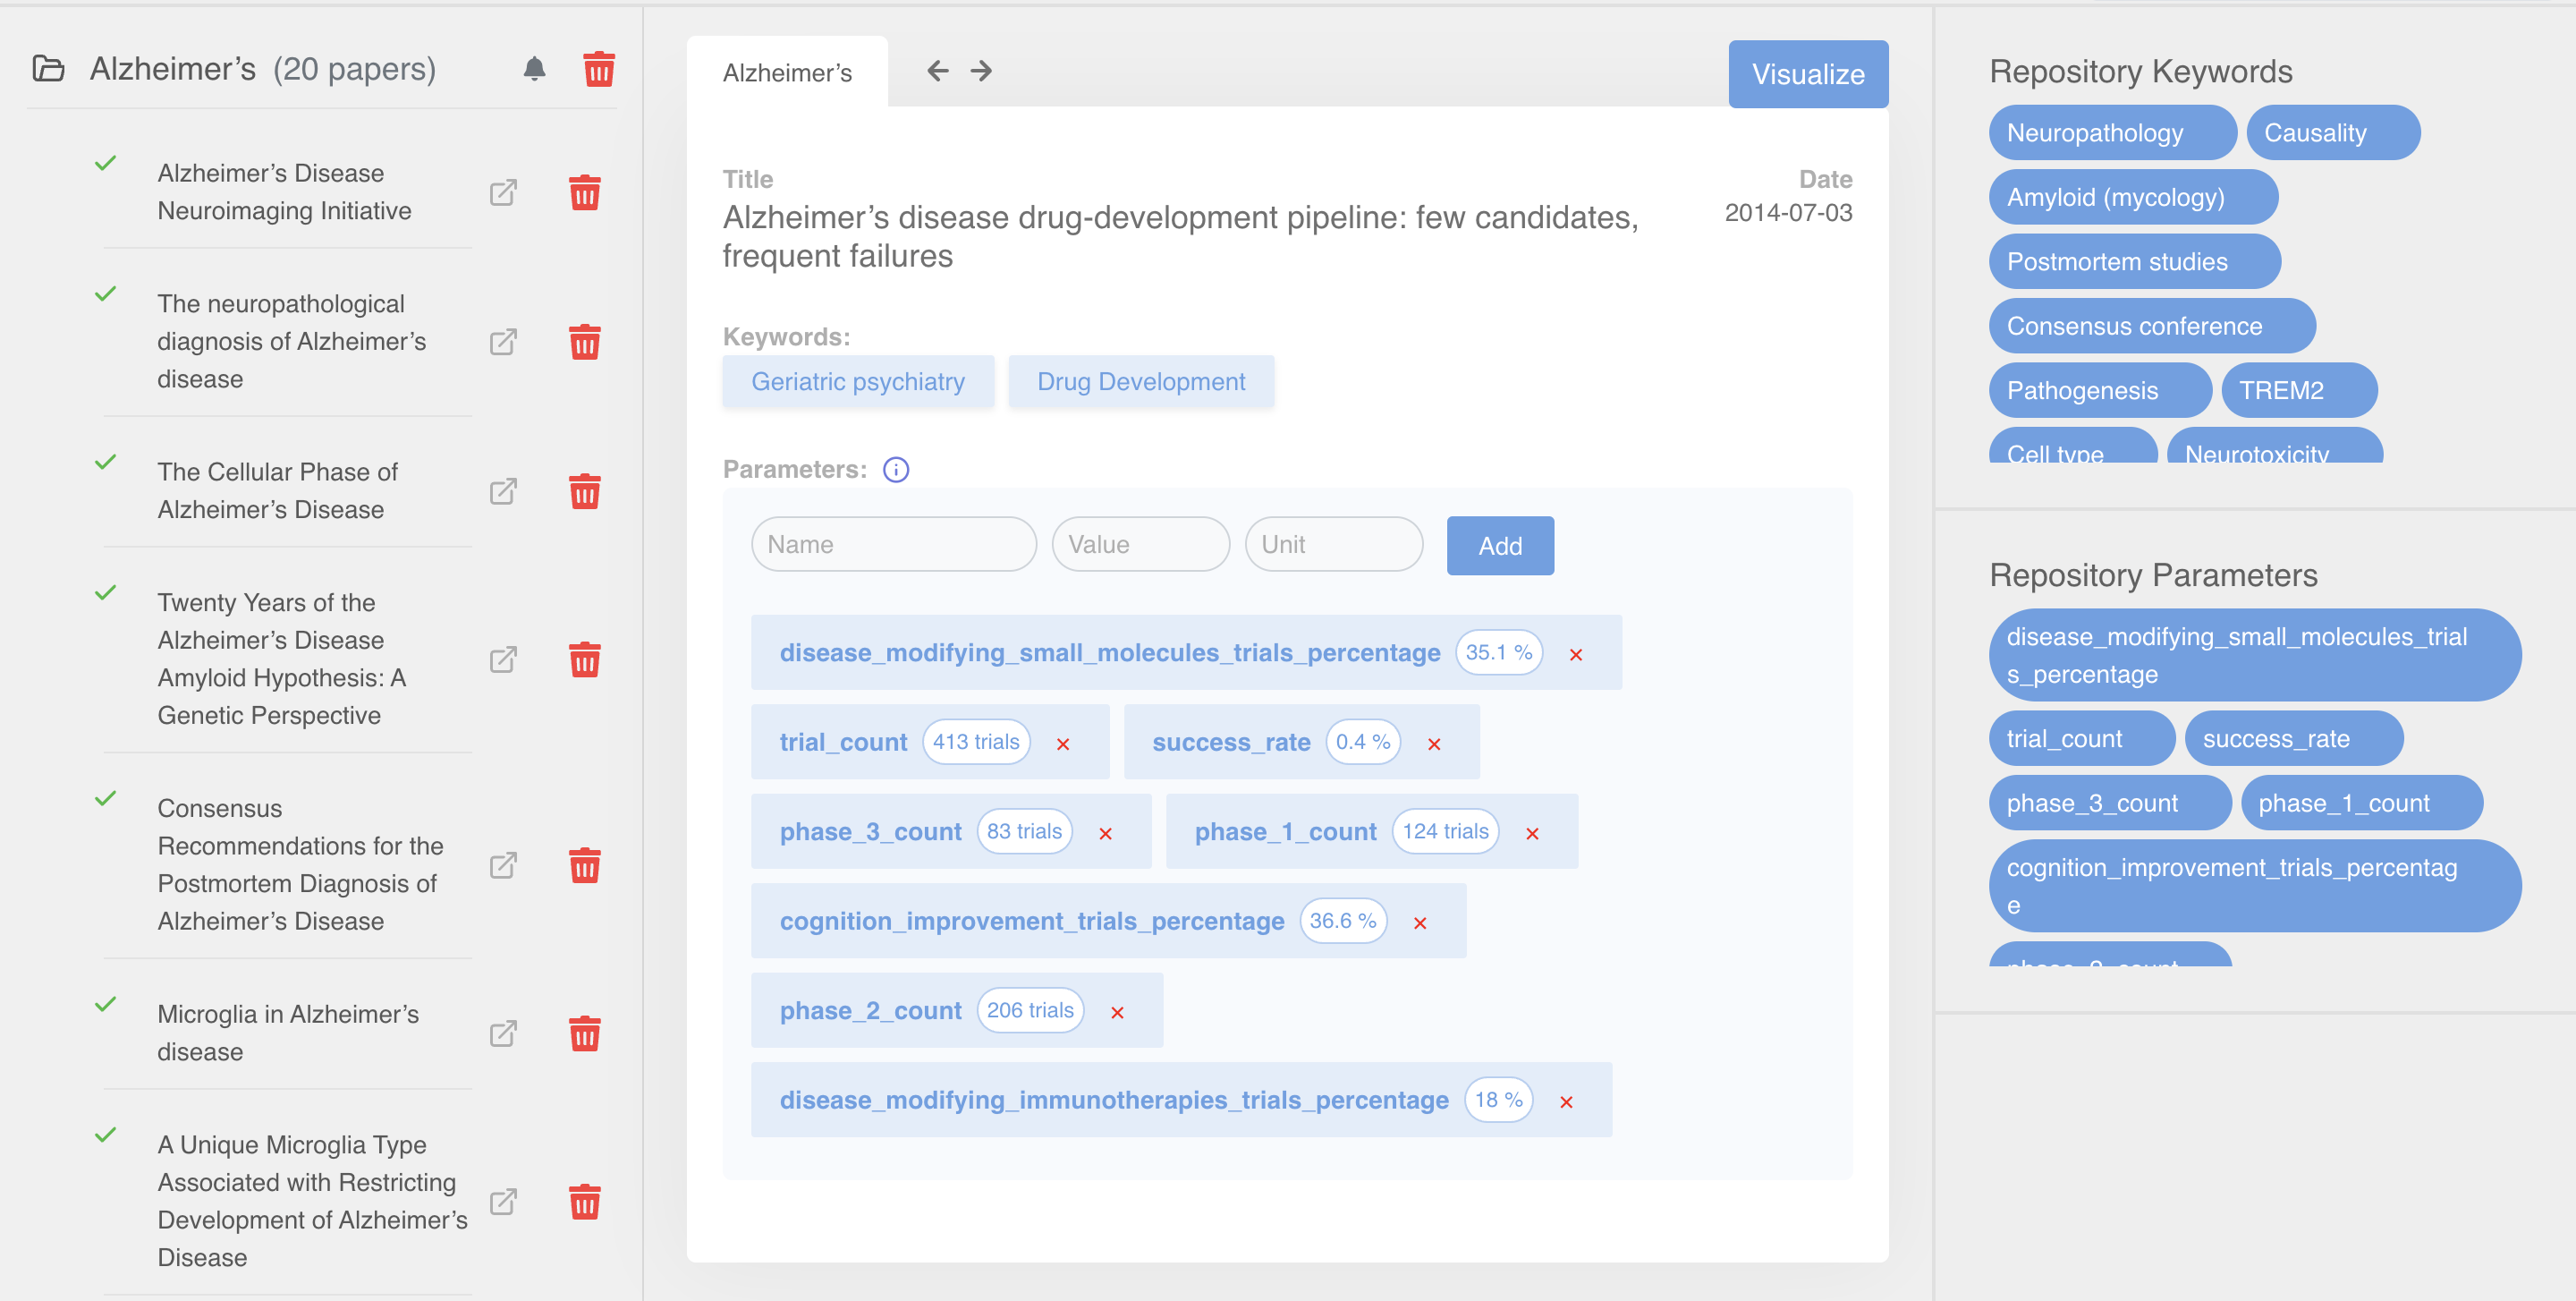The image size is (2576, 1301).
Task: Delete The Cellular Phase paper
Action: (584, 491)
